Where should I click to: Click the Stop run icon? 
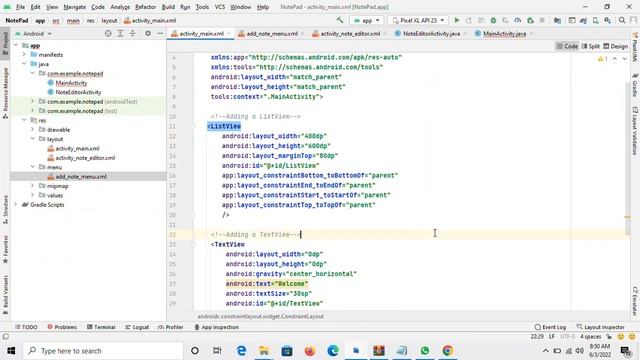(542, 20)
